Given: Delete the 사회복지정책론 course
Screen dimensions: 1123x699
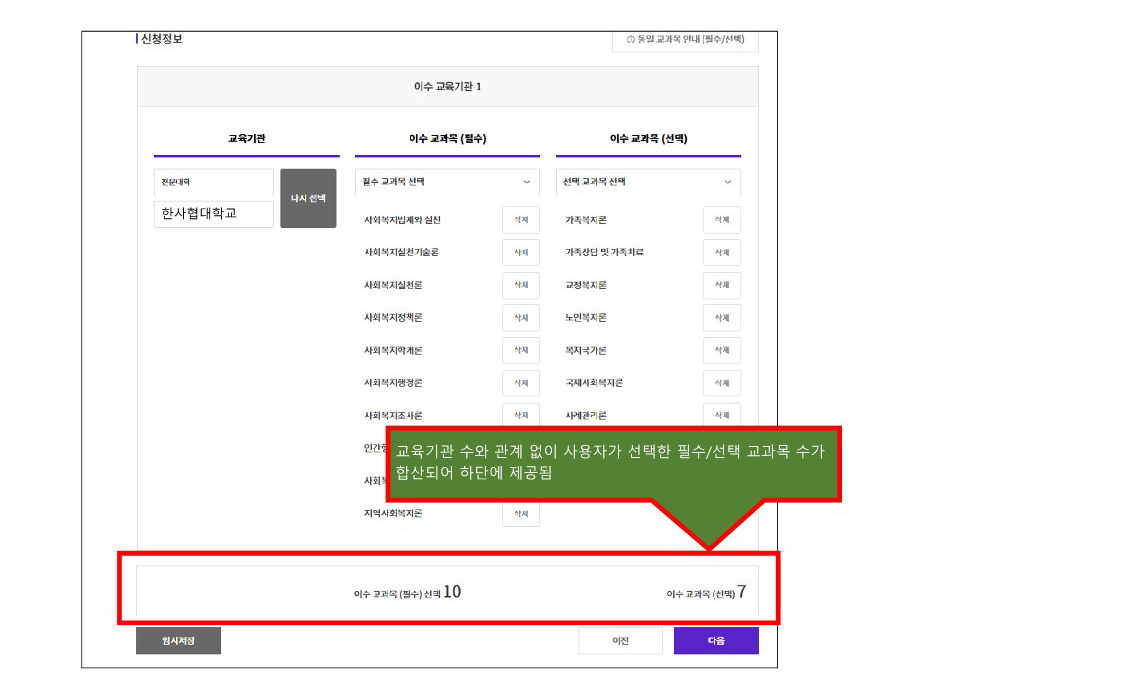Looking at the screenshot, I should pyautogui.click(x=521, y=318).
